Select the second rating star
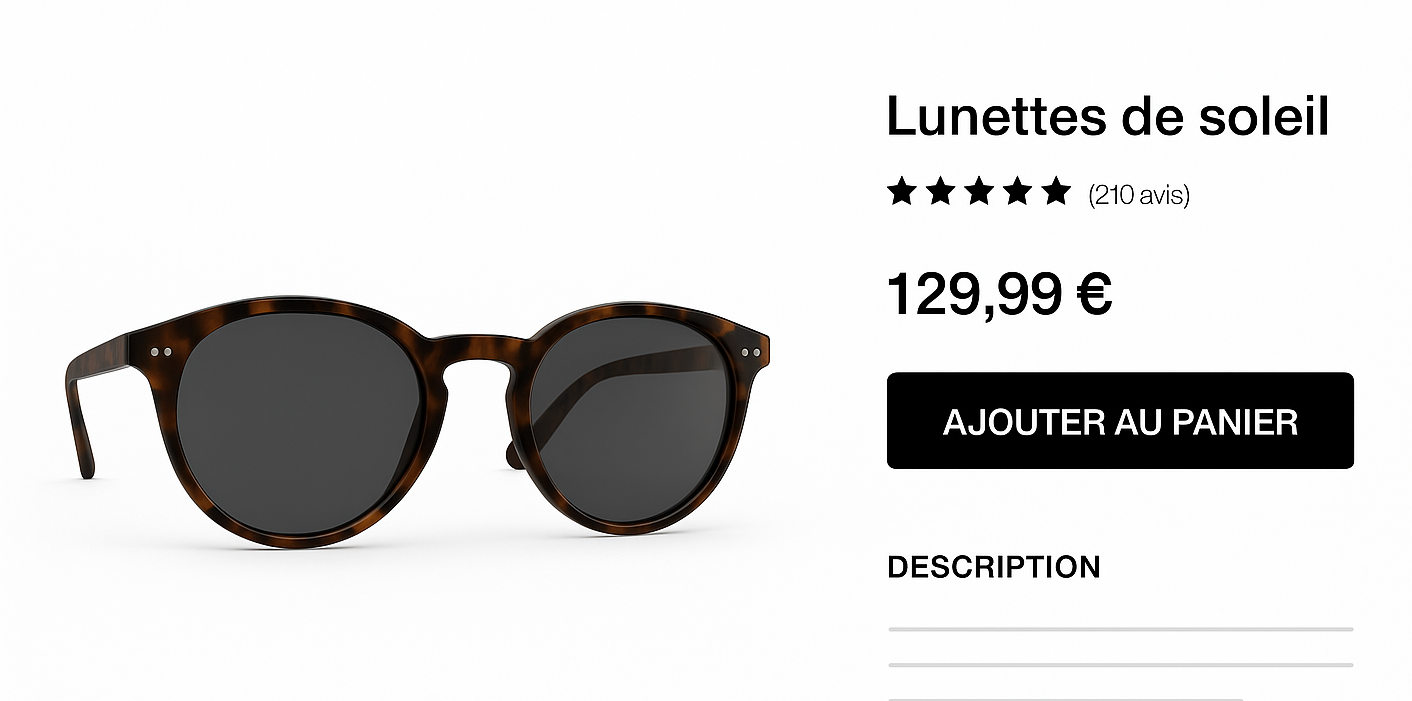 (940, 191)
